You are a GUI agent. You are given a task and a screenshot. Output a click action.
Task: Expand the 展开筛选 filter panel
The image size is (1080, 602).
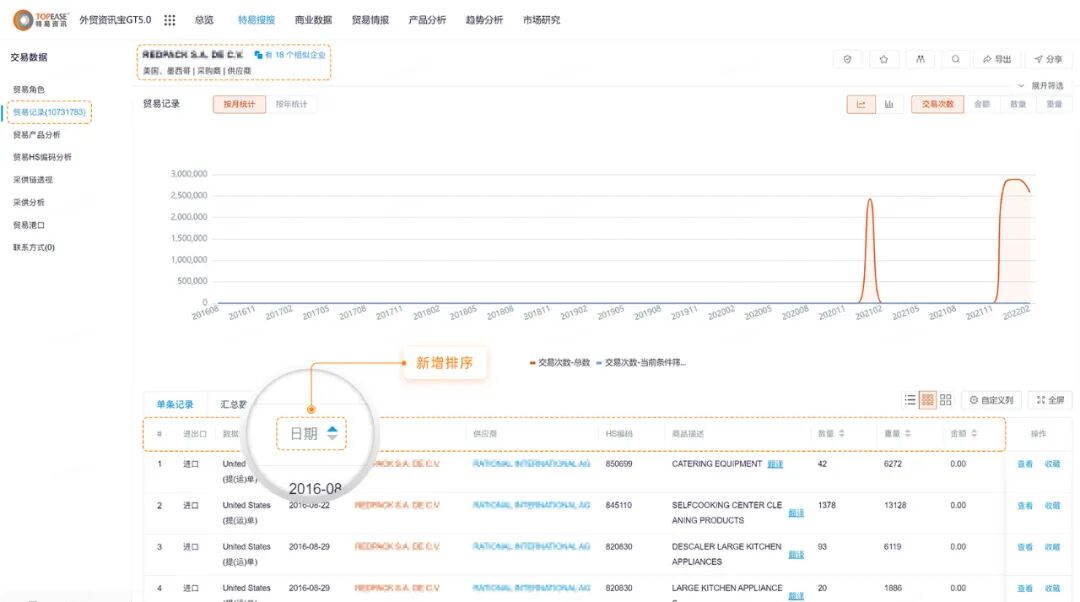[1041, 85]
